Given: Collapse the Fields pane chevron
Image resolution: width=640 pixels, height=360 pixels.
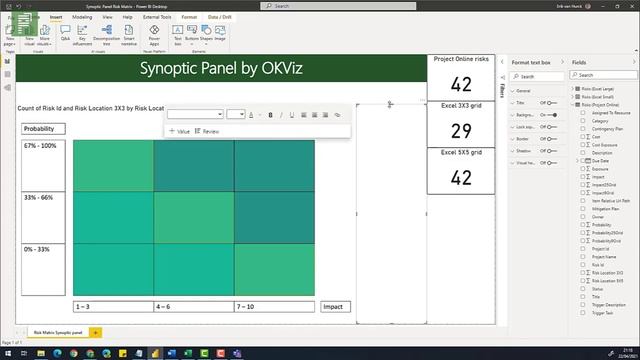Looking at the screenshot, I should pyautogui.click(x=634, y=62).
